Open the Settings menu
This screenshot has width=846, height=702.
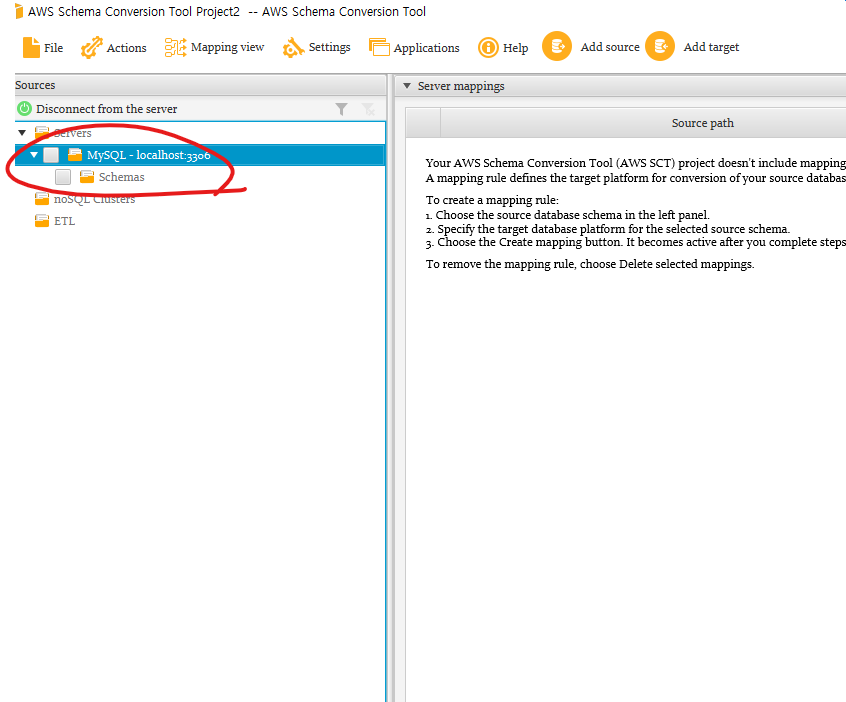pyautogui.click(x=316, y=47)
